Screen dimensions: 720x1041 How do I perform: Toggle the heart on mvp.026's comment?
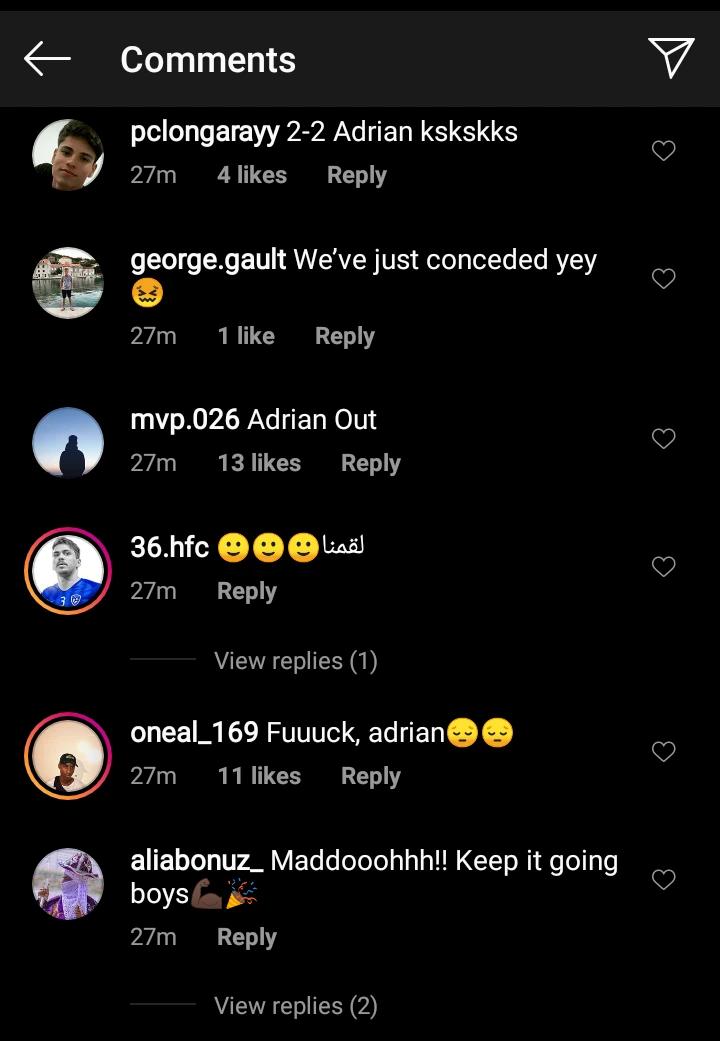click(x=664, y=439)
